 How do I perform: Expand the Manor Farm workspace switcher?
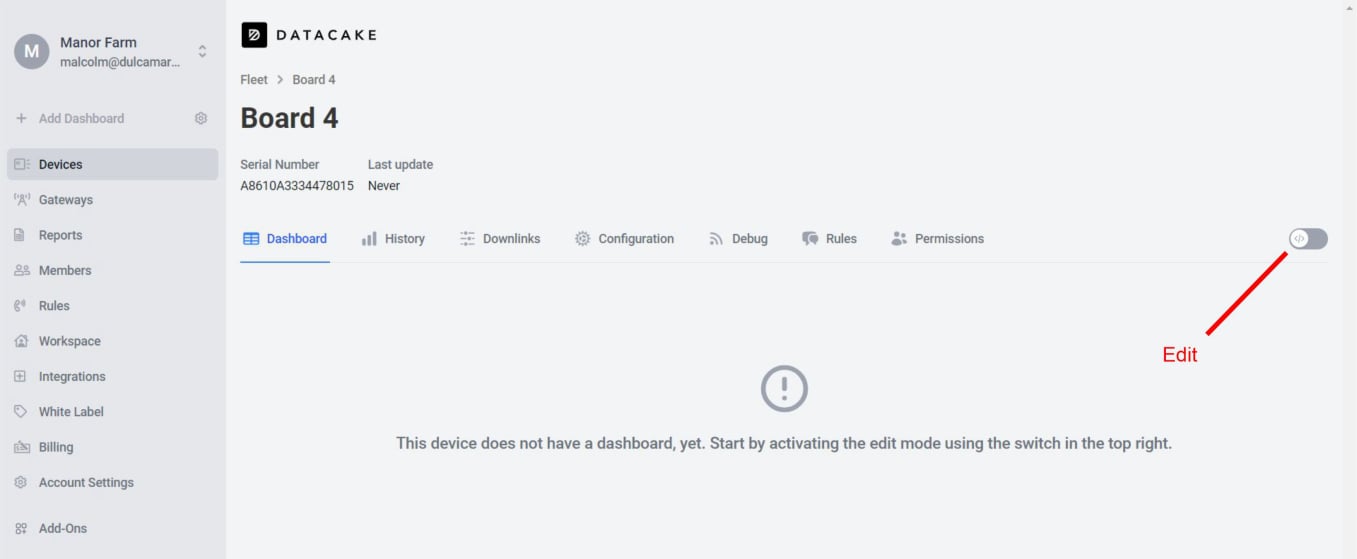[202, 51]
